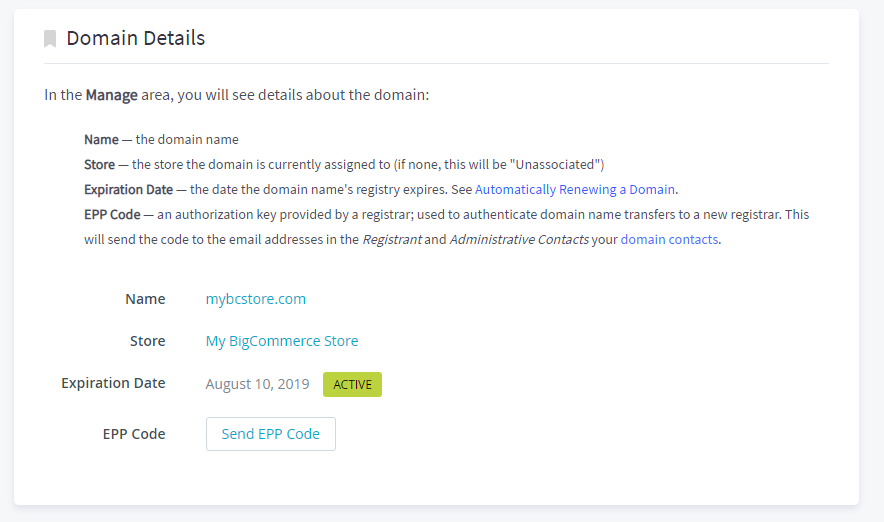
Task: Click the italic Registrant text
Action: point(392,240)
